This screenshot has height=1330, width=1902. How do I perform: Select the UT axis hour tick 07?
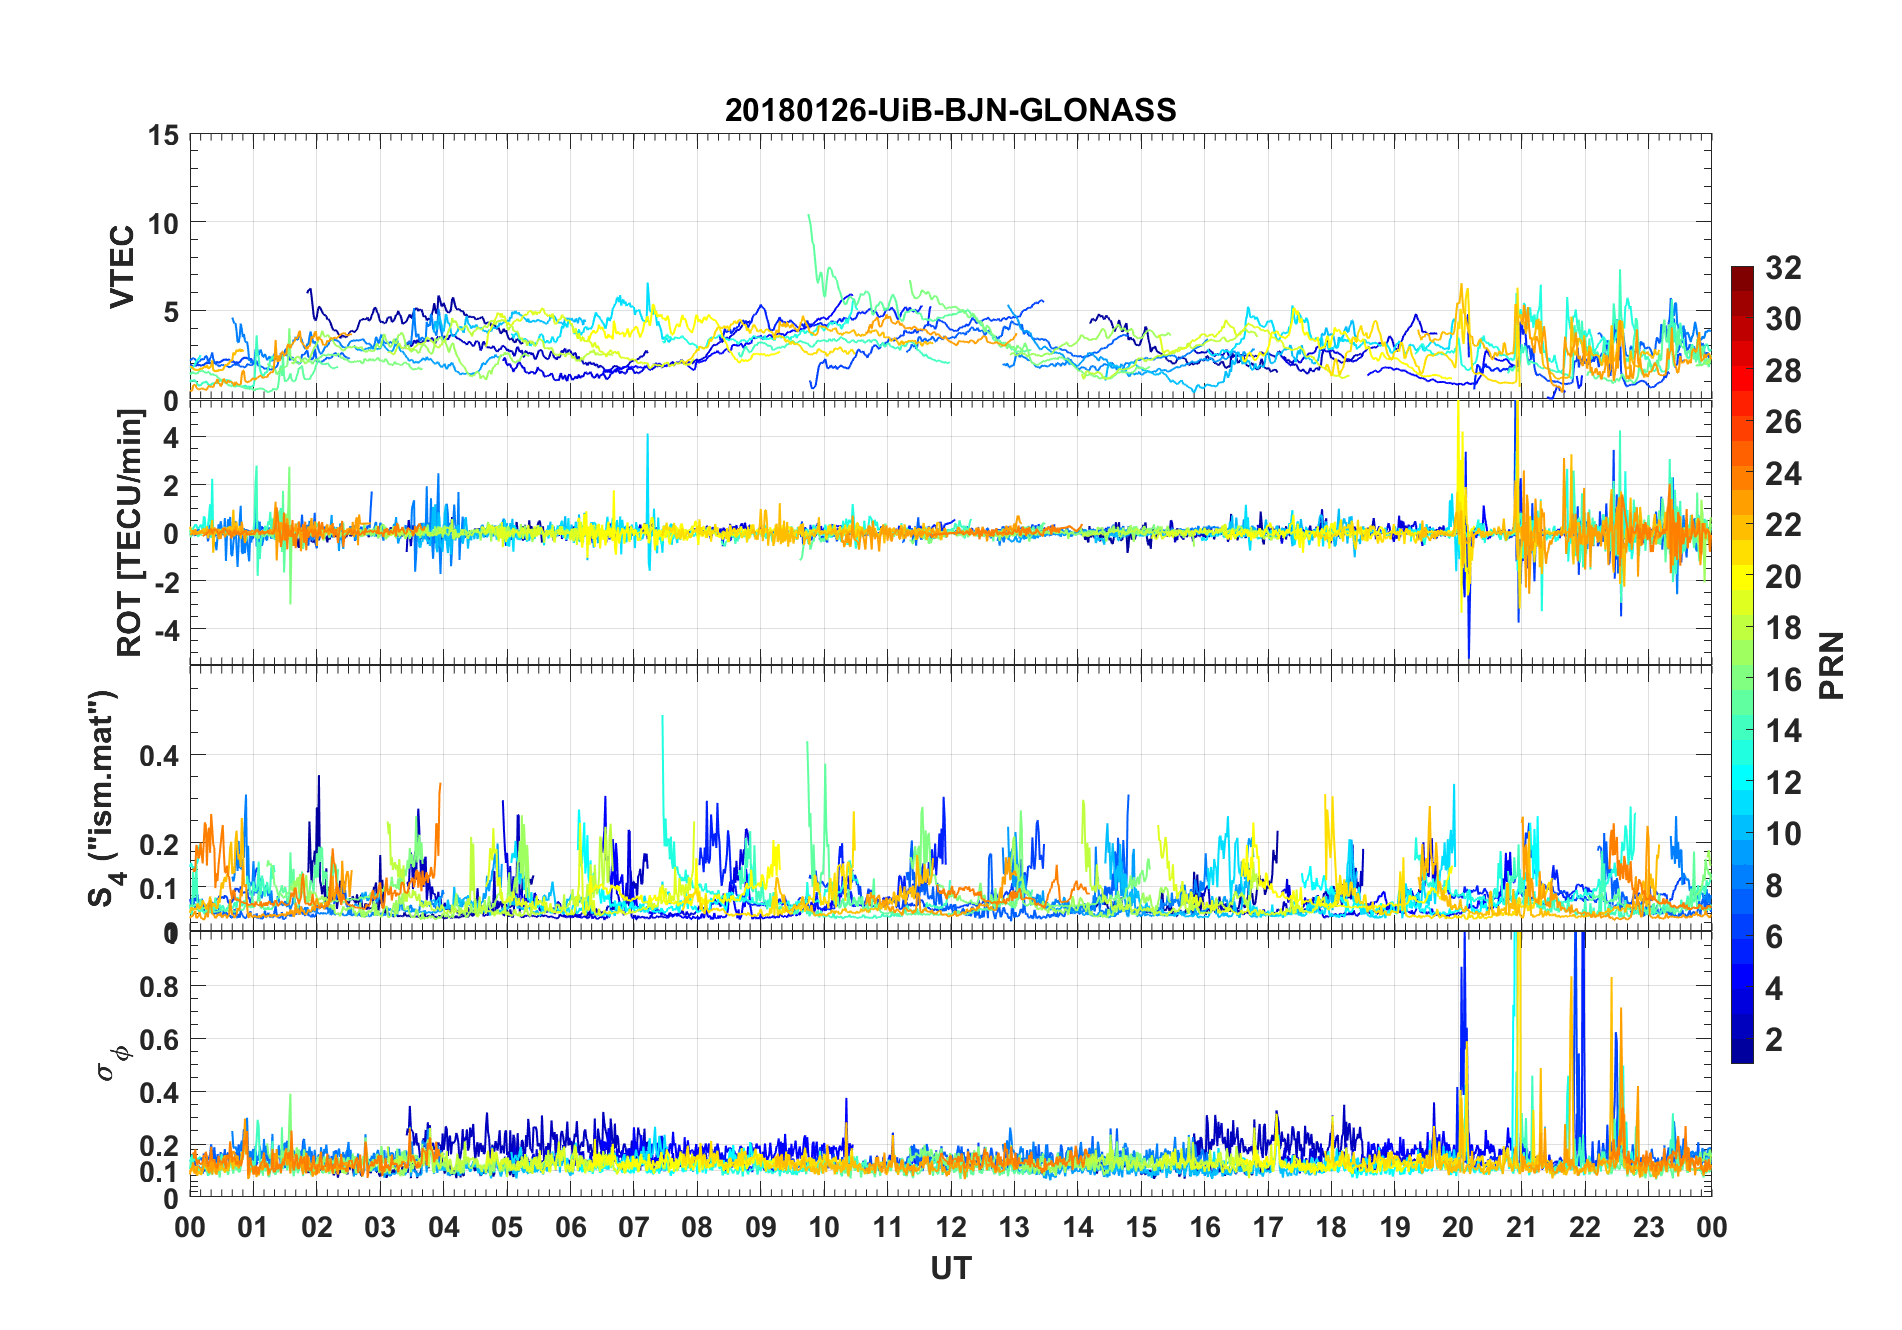pyautogui.click(x=634, y=1227)
